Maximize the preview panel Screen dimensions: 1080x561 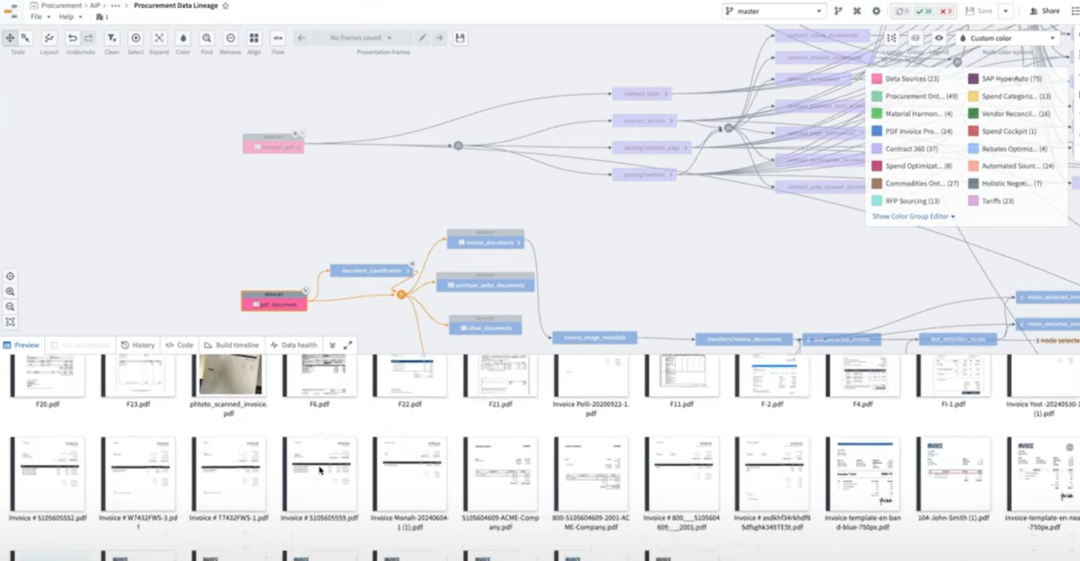click(348, 345)
